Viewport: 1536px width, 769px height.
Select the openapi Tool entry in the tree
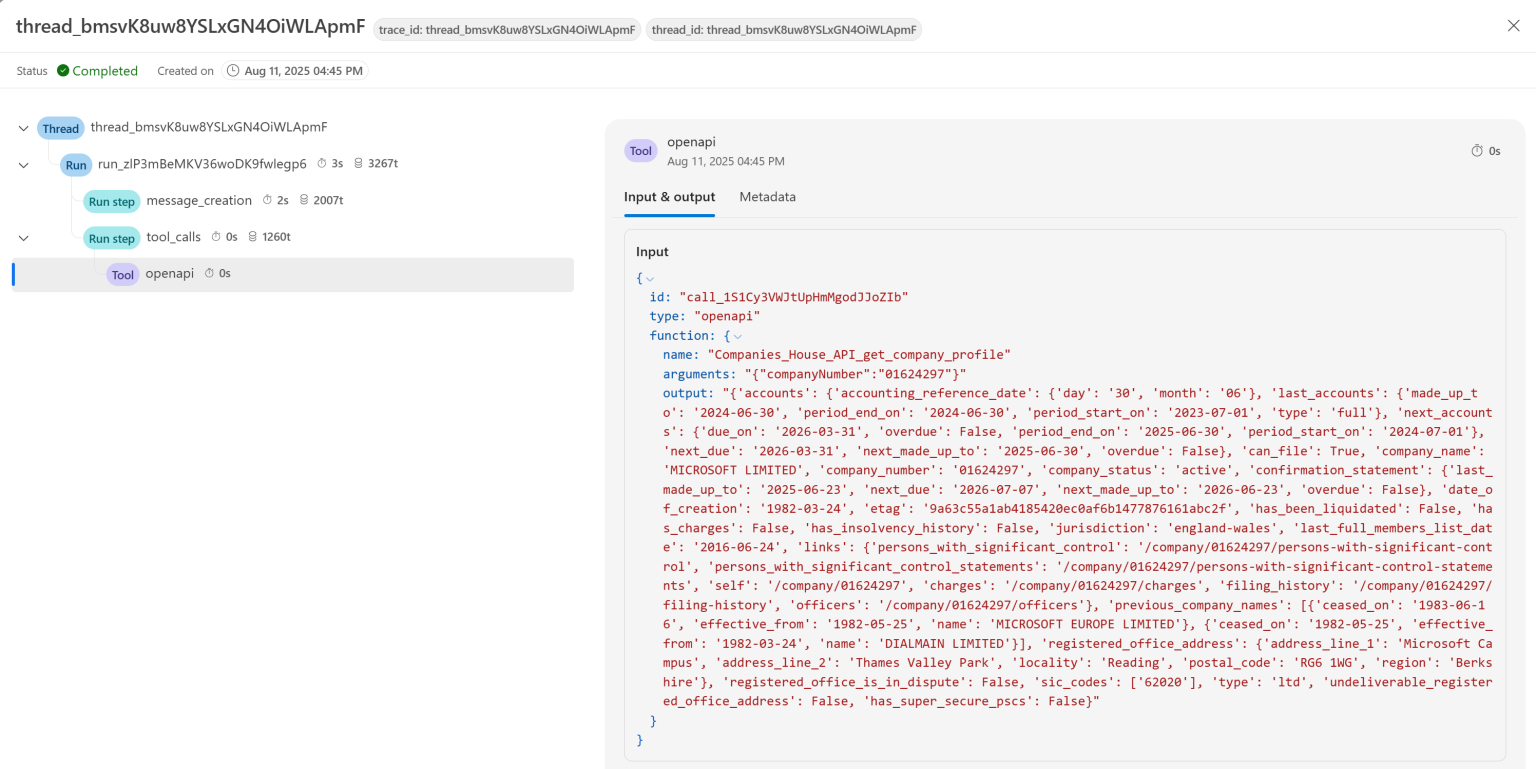tap(170, 273)
